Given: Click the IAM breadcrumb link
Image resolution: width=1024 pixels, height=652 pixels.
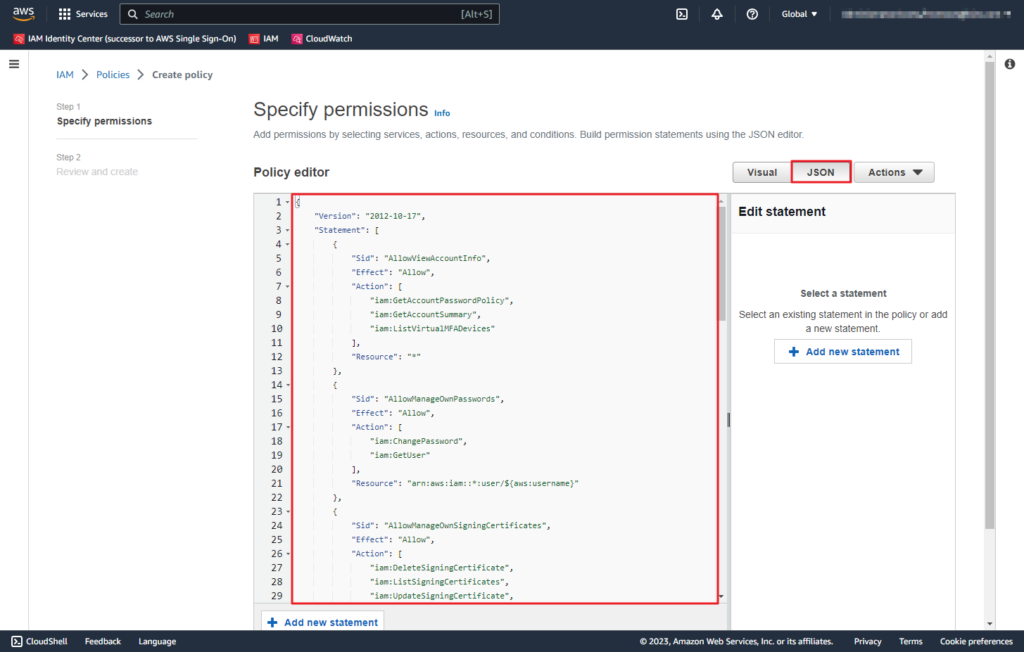Looking at the screenshot, I should pos(65,74).
